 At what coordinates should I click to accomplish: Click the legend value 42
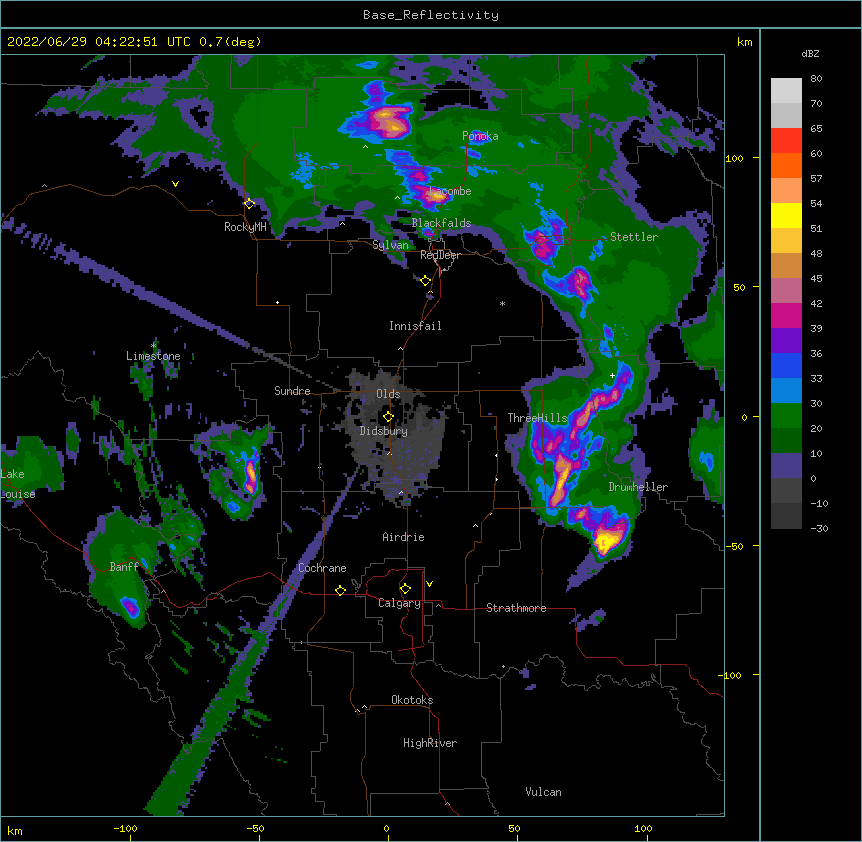(x=816, y=303)
